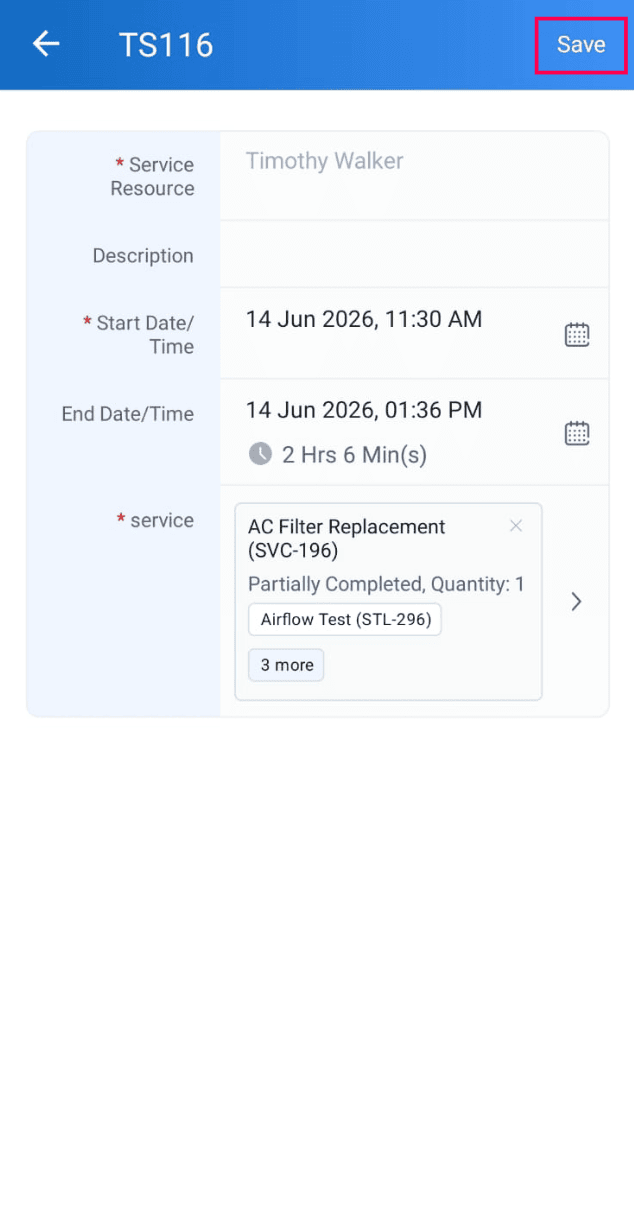634x1232 pixels.
Task: Edit the Timothy Walker service resource field
Action: [414, 176]
